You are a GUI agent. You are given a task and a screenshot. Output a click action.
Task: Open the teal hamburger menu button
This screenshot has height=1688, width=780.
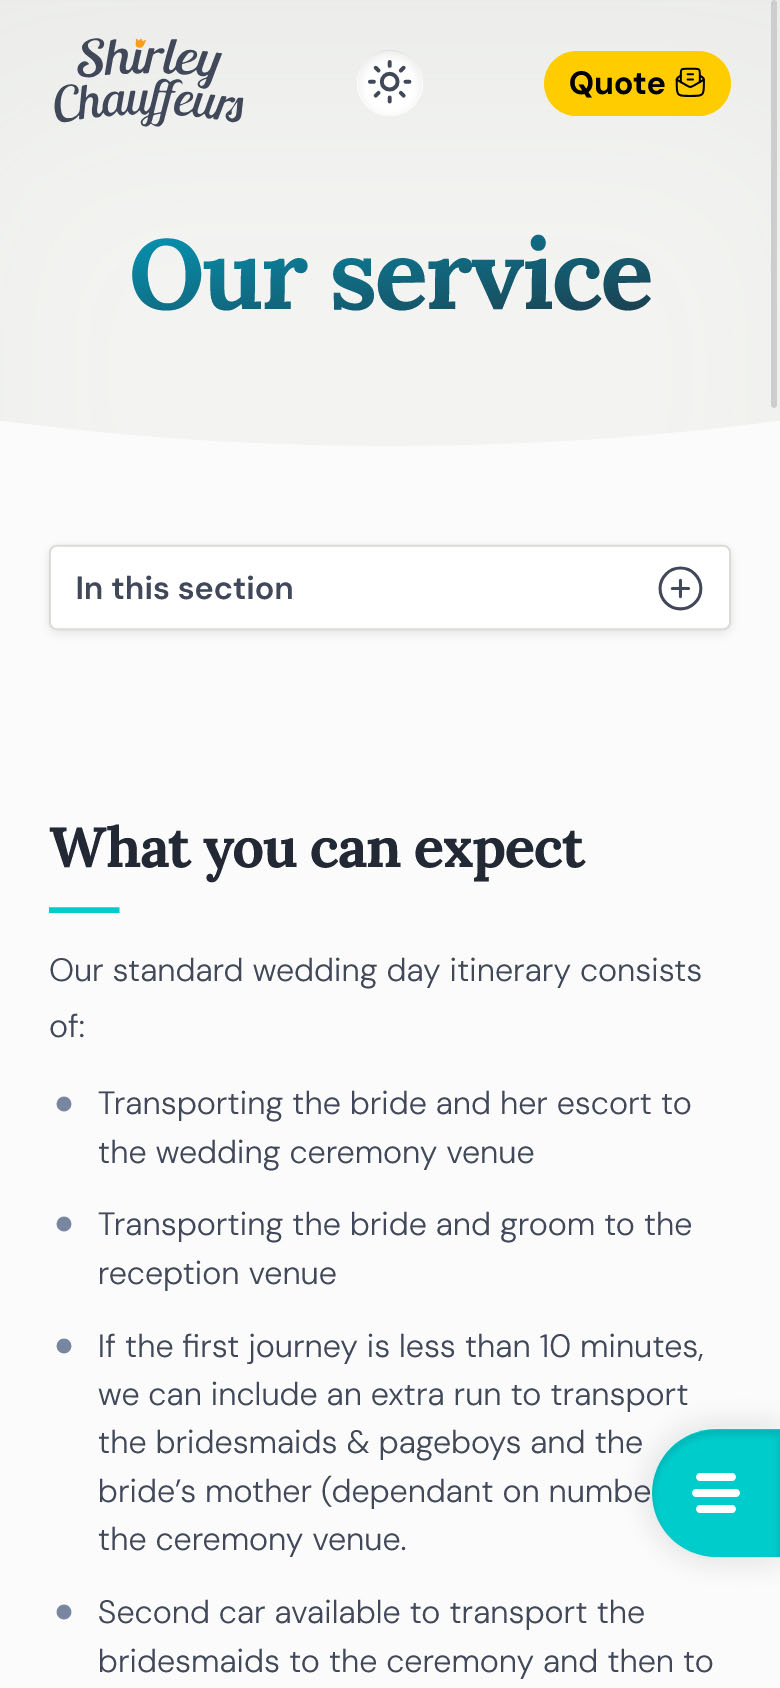pyautogui.click(x=716, y=1492)
